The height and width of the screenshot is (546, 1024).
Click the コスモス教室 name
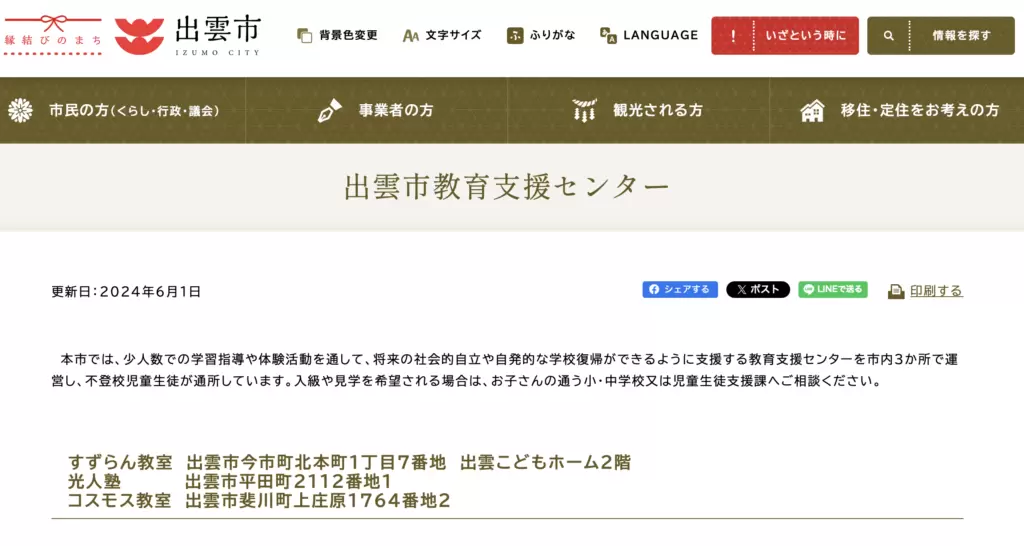tap(119, 500)
